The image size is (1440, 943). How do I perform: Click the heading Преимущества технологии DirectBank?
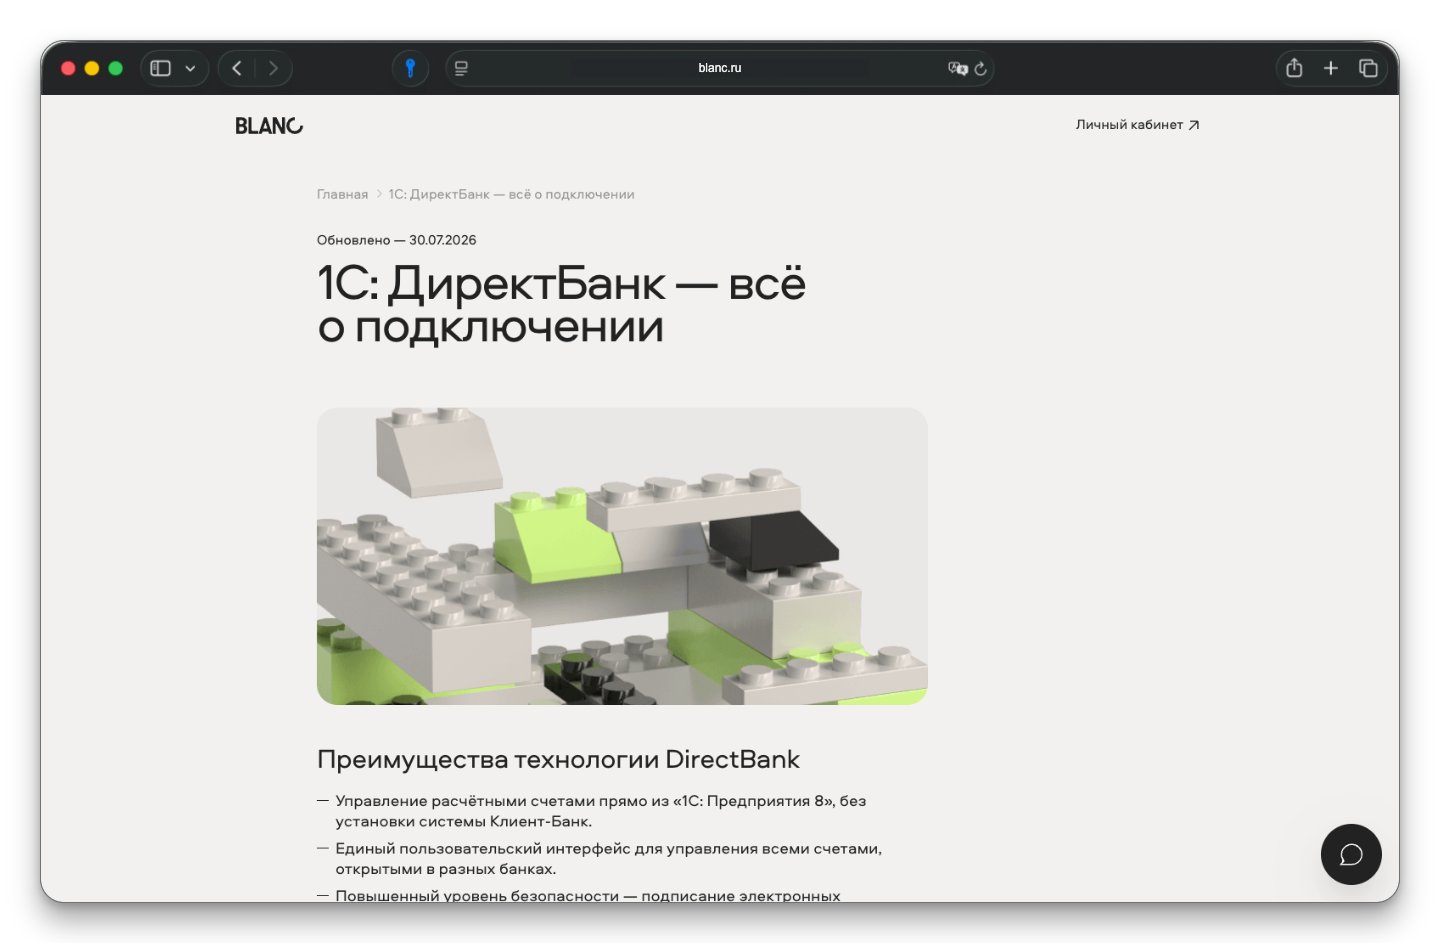[558, 759]
